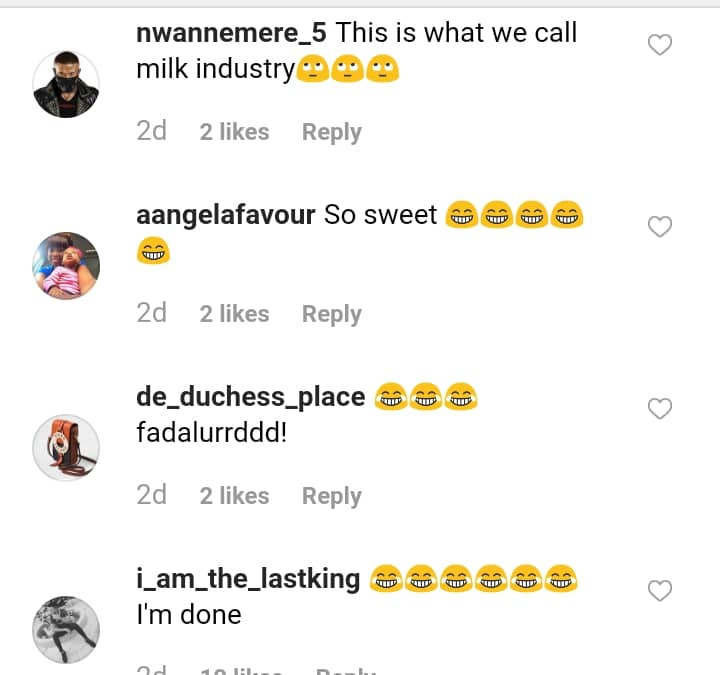720x675 pixels.
Task: View the 2 likes on de_duchess_place's comment
Action: coord(234,496)
